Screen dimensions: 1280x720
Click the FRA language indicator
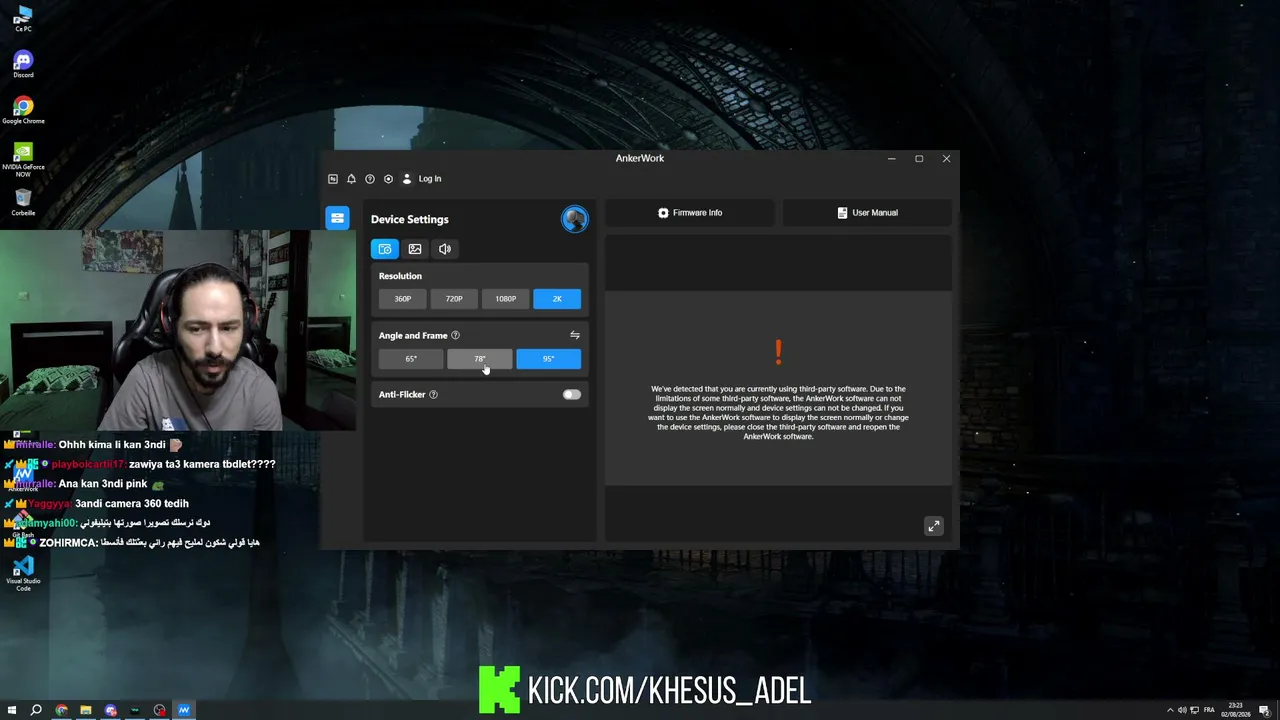coord(1210,710)
